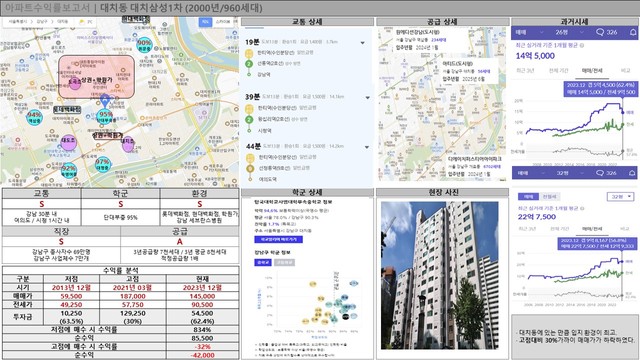
Task: Click the info icon beside the 22억 7,500 caption
Action: [x=582, y=208]
